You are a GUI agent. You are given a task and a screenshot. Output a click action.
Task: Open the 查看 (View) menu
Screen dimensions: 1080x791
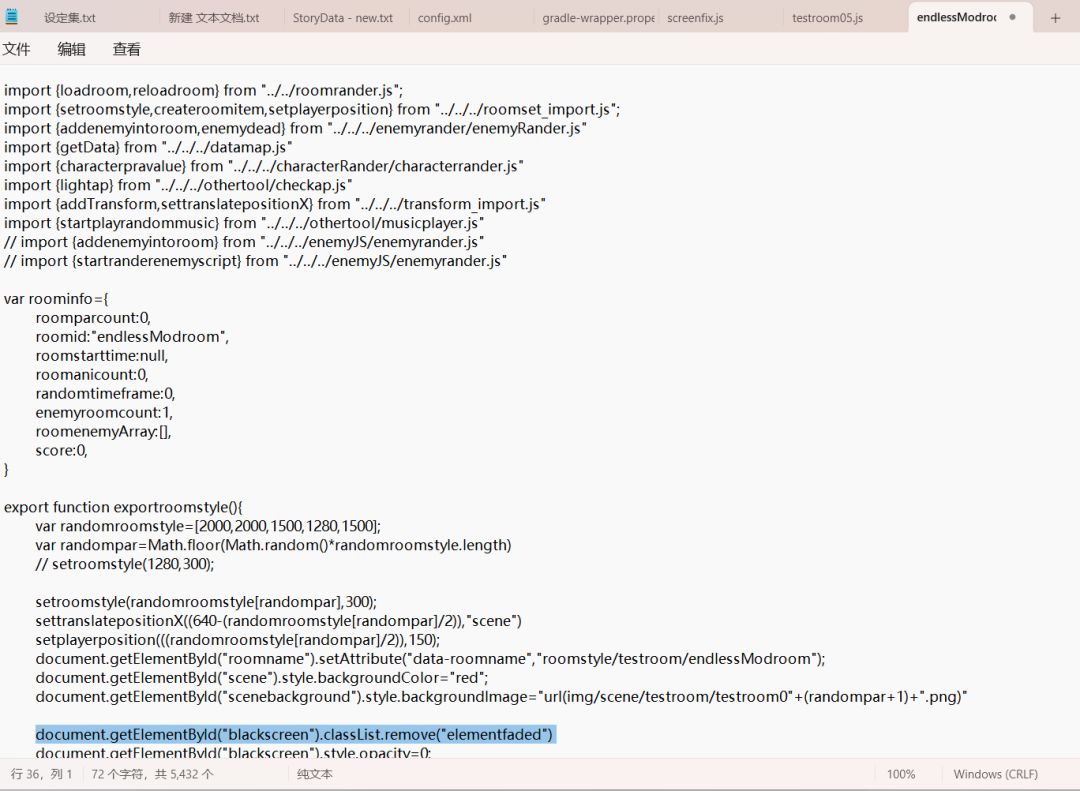pyautogui.click(x=127, y=49)
